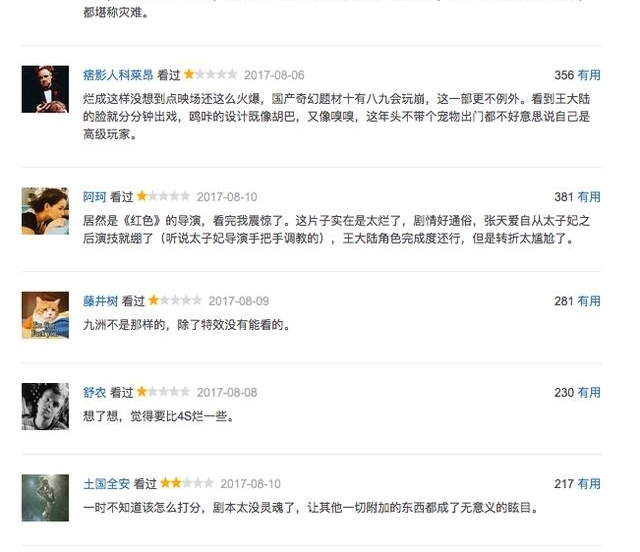The width and height of the screenshot is (640, 552).
Task: Click date 2017-08-08 on 舒农's review
Action: [x=227, y=393]
